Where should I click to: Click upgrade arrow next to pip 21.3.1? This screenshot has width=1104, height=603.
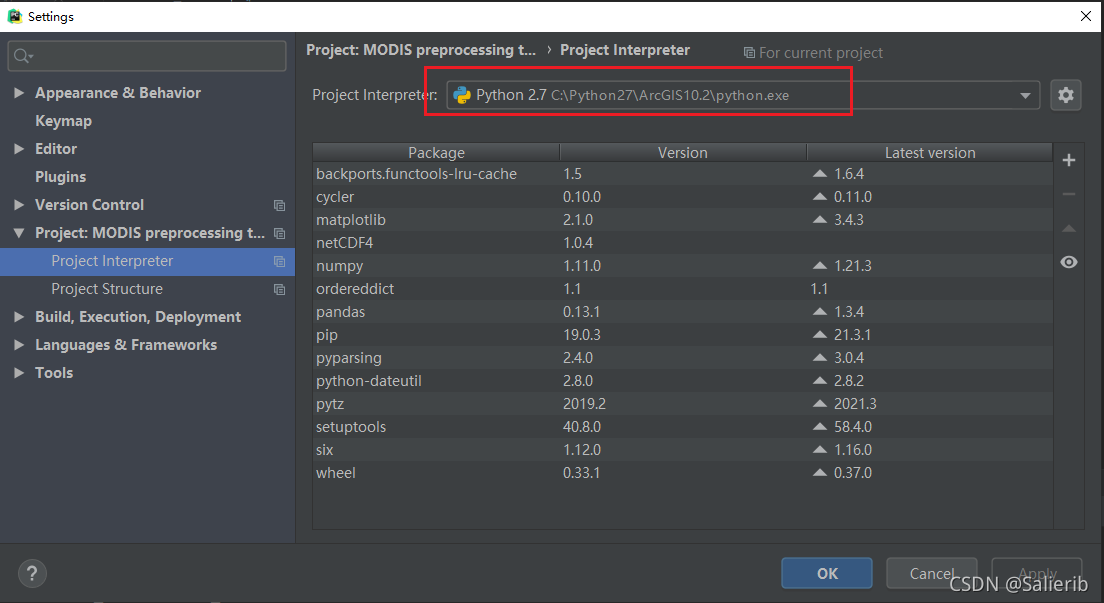click(x=820, y=335)
